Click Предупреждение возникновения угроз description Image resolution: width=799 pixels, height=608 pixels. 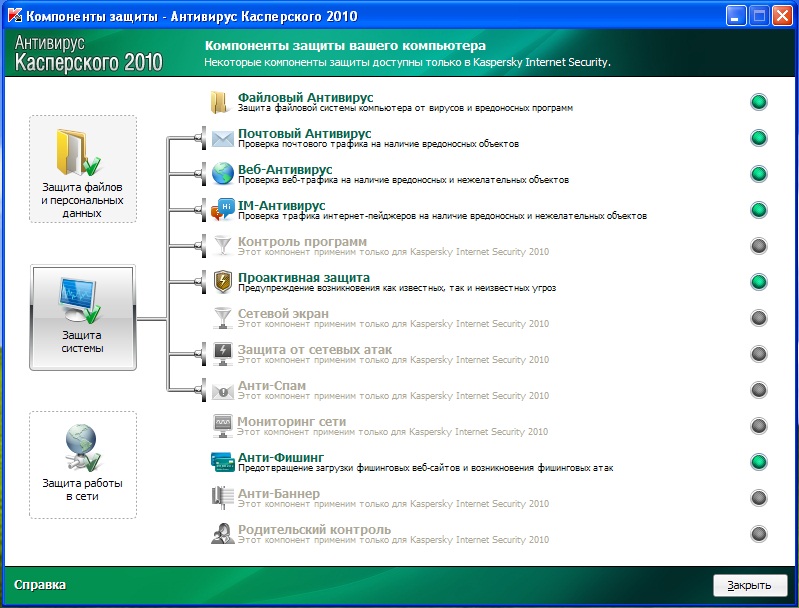point(397,288)
